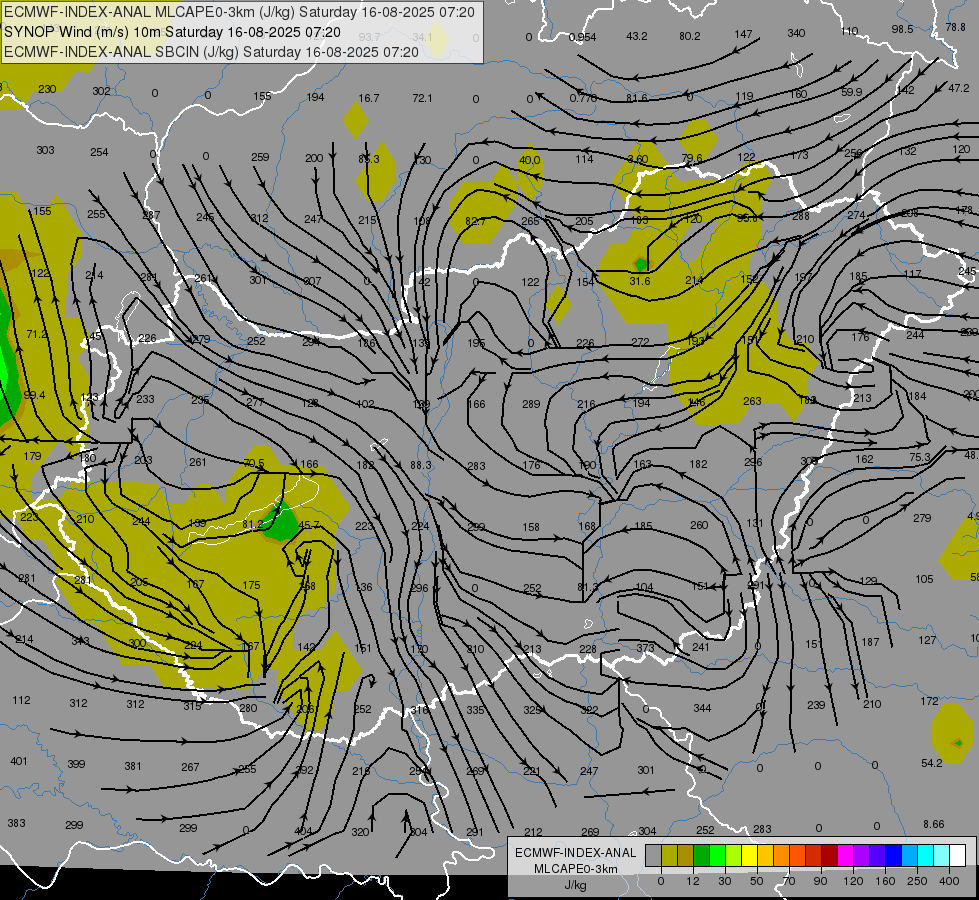Click the map value 71.2
Image resolution: width=979 pixels, height=900 pixels.
(37, 334)
